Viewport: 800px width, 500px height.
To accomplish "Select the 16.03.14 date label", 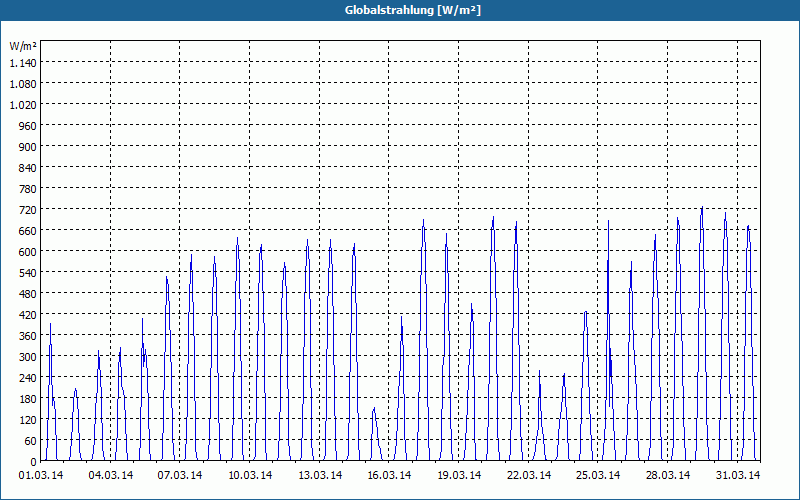I will (389, 476).
